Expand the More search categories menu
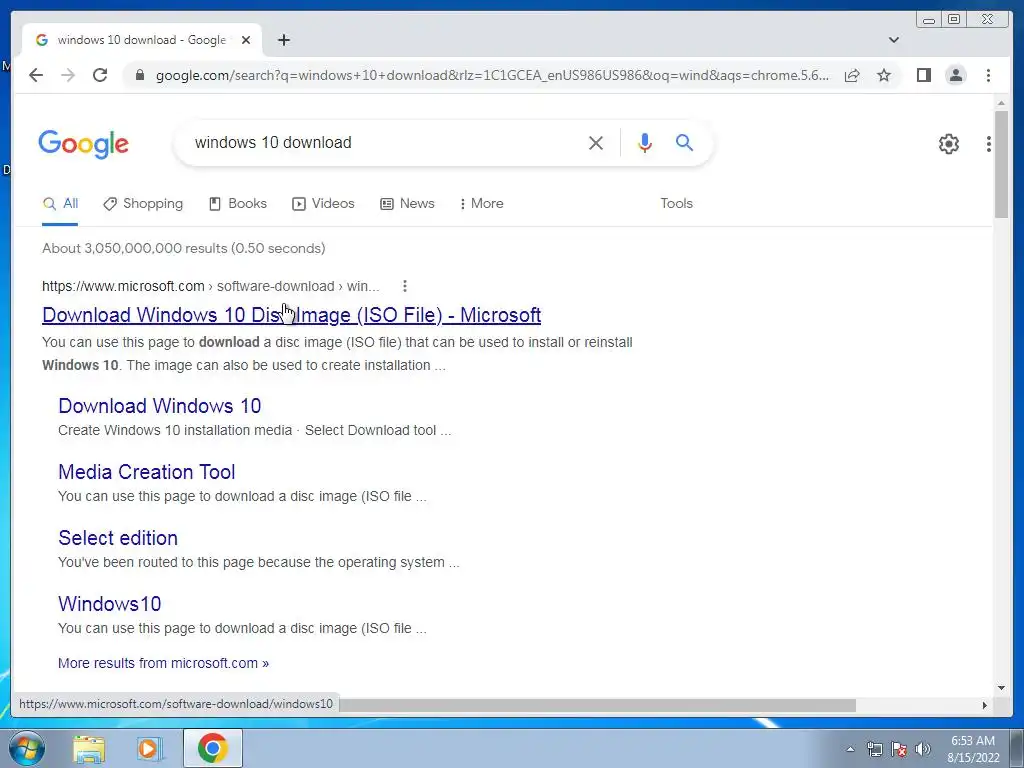Viewport: 1024px width, 768px height. [481, 204]
